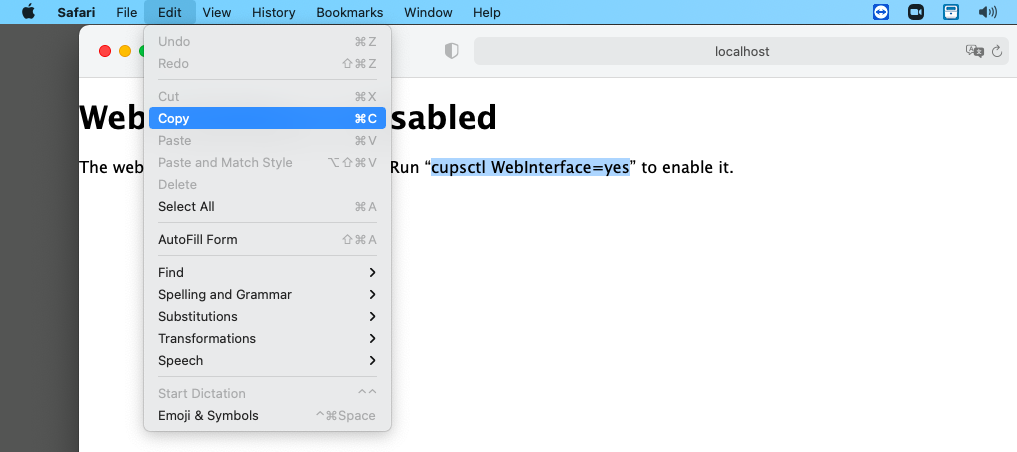
Task: Close the Safari window with red button
Action: [x=105, y=51]
